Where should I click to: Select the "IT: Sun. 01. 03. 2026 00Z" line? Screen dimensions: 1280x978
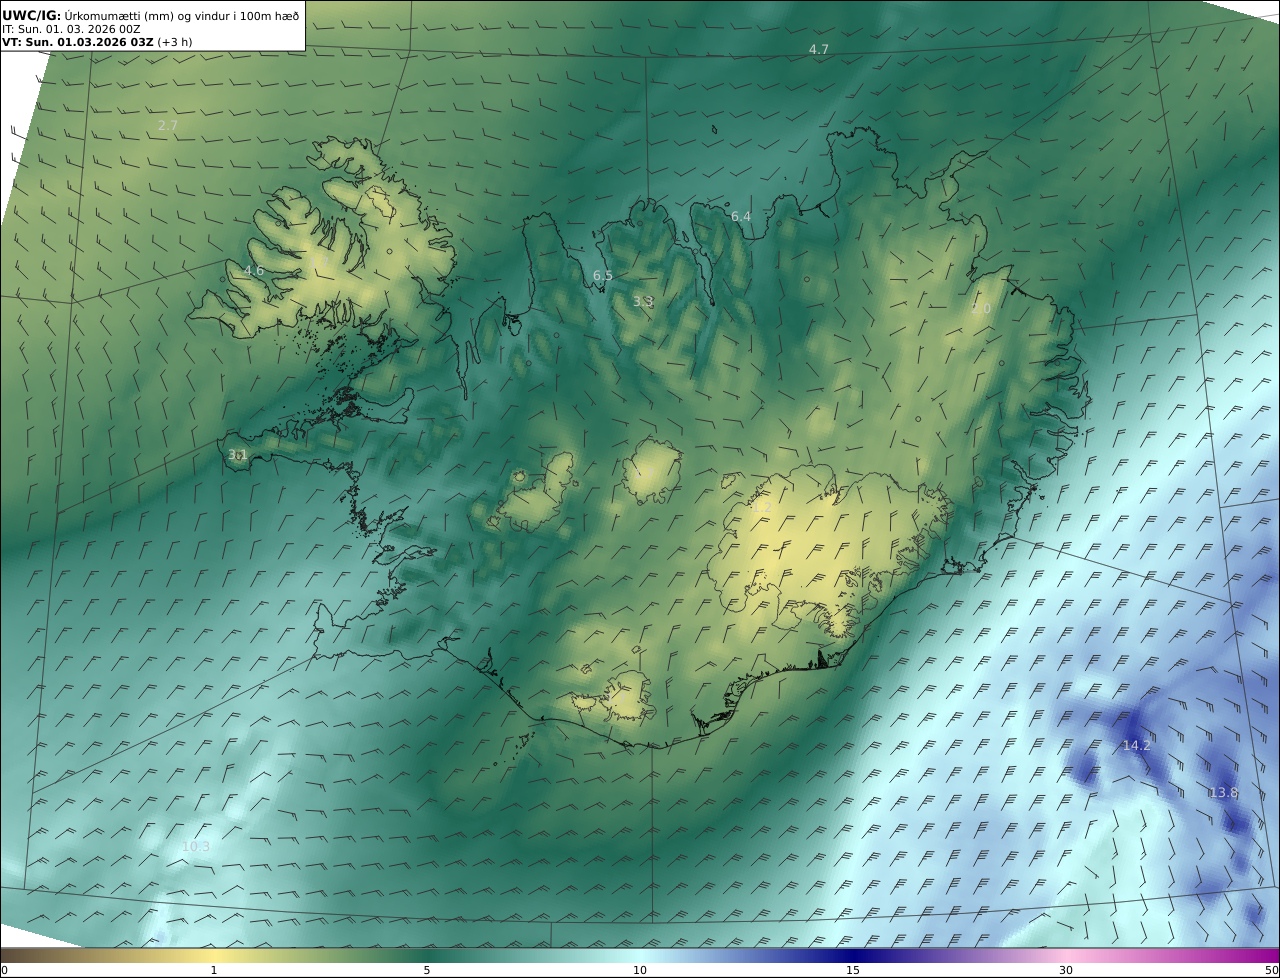pyautogui.click(x=71, y=29)
